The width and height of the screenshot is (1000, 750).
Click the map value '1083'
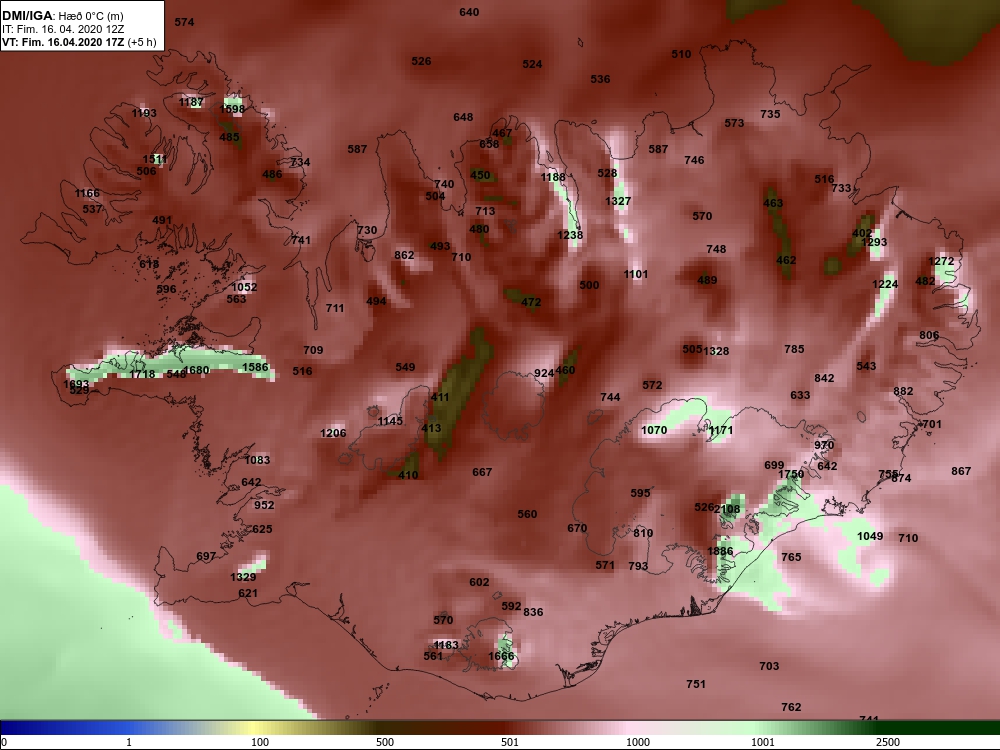pyautogui.click(x=257, y=460)
